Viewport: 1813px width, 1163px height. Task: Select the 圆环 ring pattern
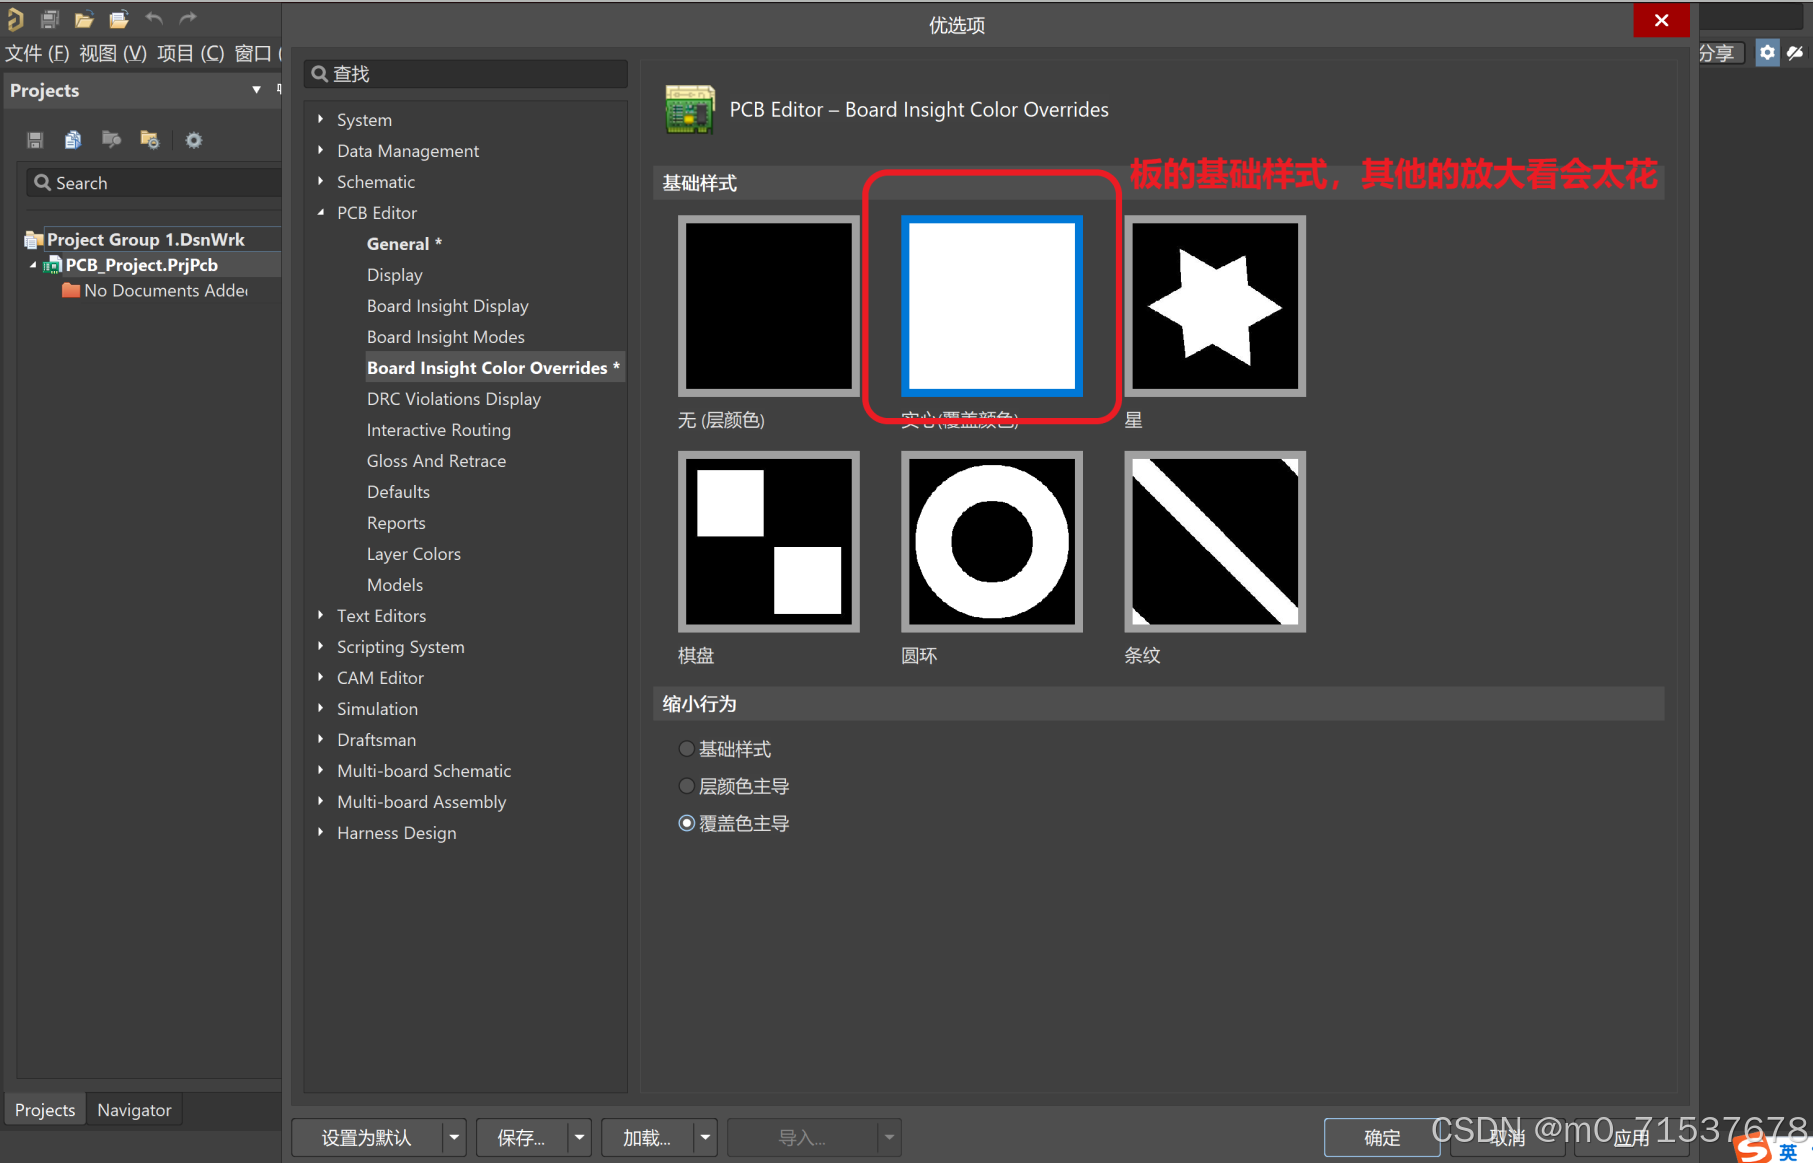coord(992,541)
